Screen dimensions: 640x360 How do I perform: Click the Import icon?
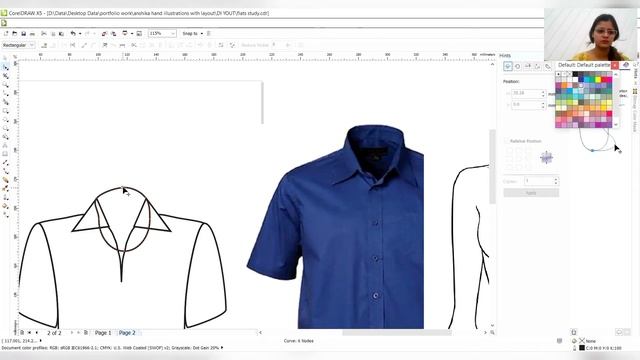(104, 33)
